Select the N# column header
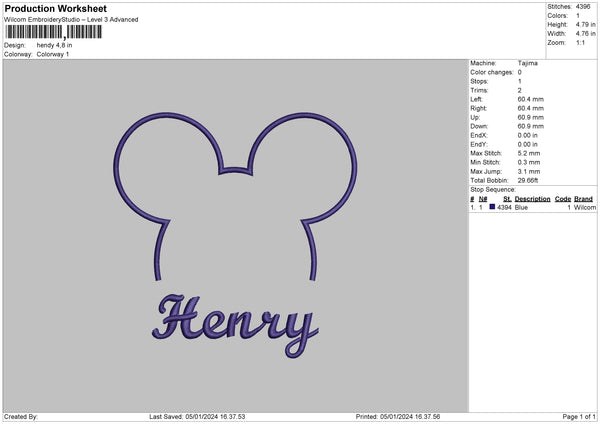600x424 pixels. [x=482, y=199]
